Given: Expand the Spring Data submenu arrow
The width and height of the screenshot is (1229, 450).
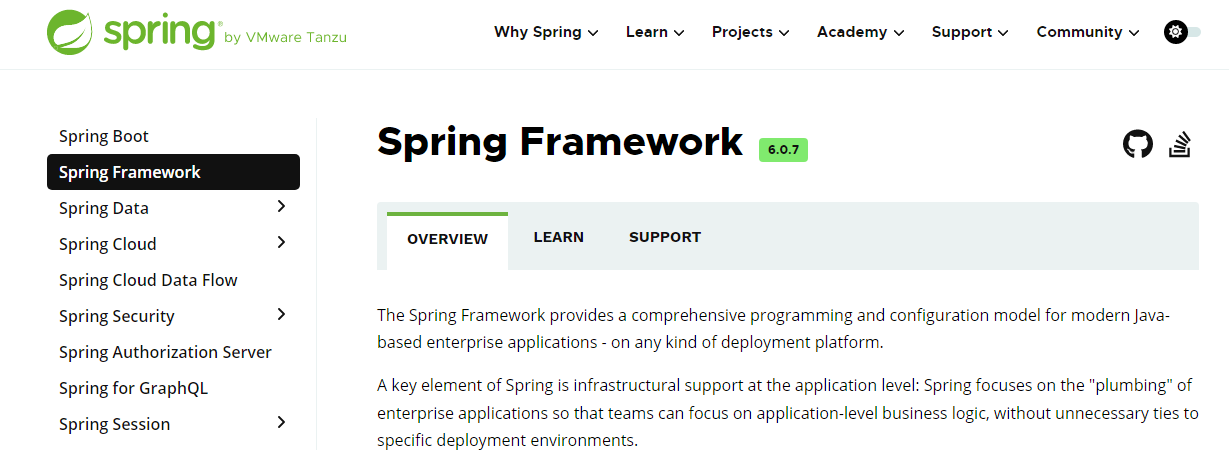Looking at the screenshot, I should [x=281, y=207].
